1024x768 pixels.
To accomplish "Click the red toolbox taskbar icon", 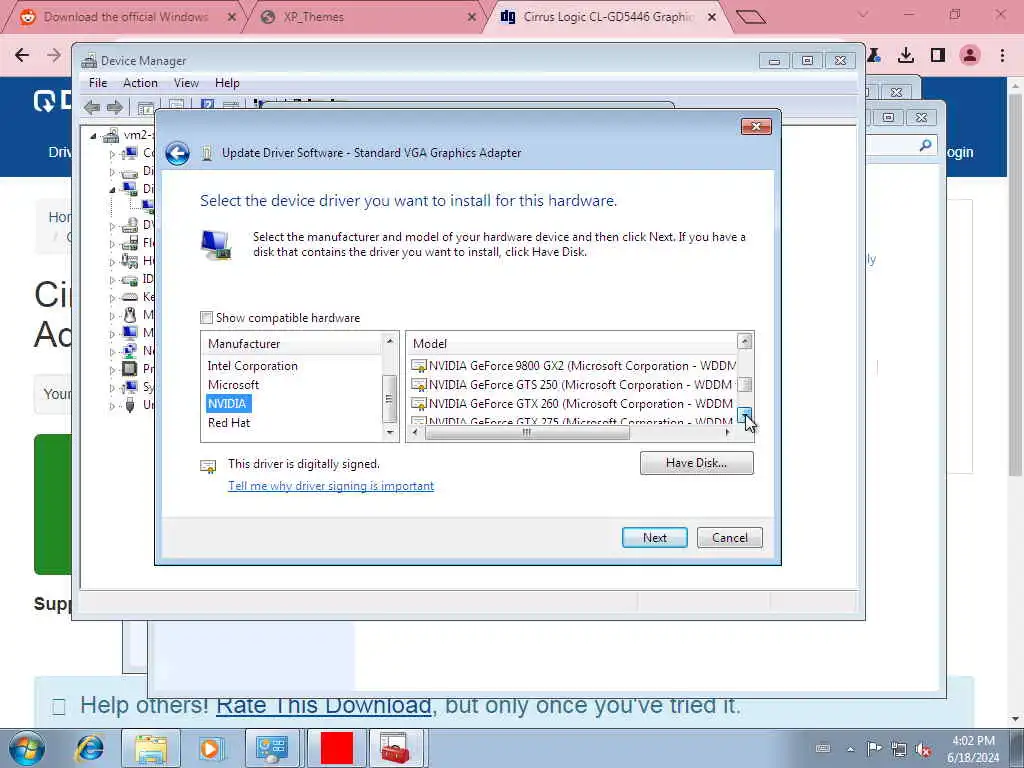I will click(x=396, y=748).
